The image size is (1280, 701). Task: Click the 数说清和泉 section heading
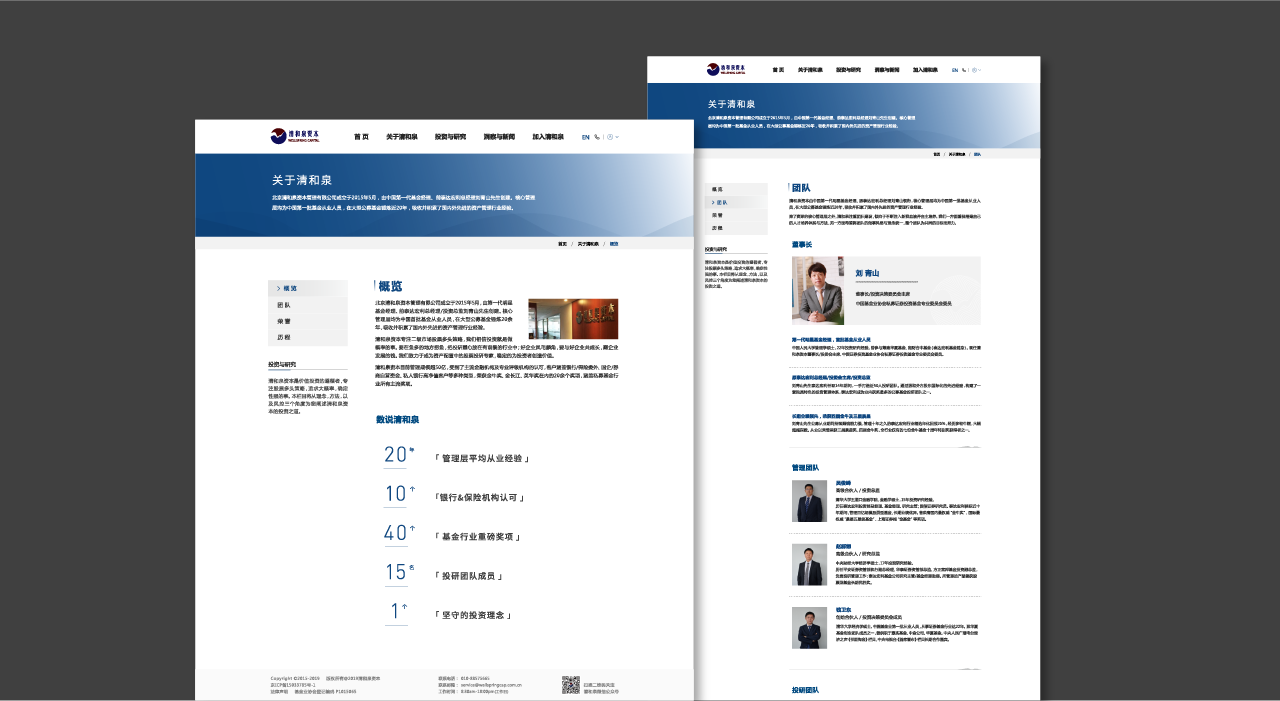[397, 420]
